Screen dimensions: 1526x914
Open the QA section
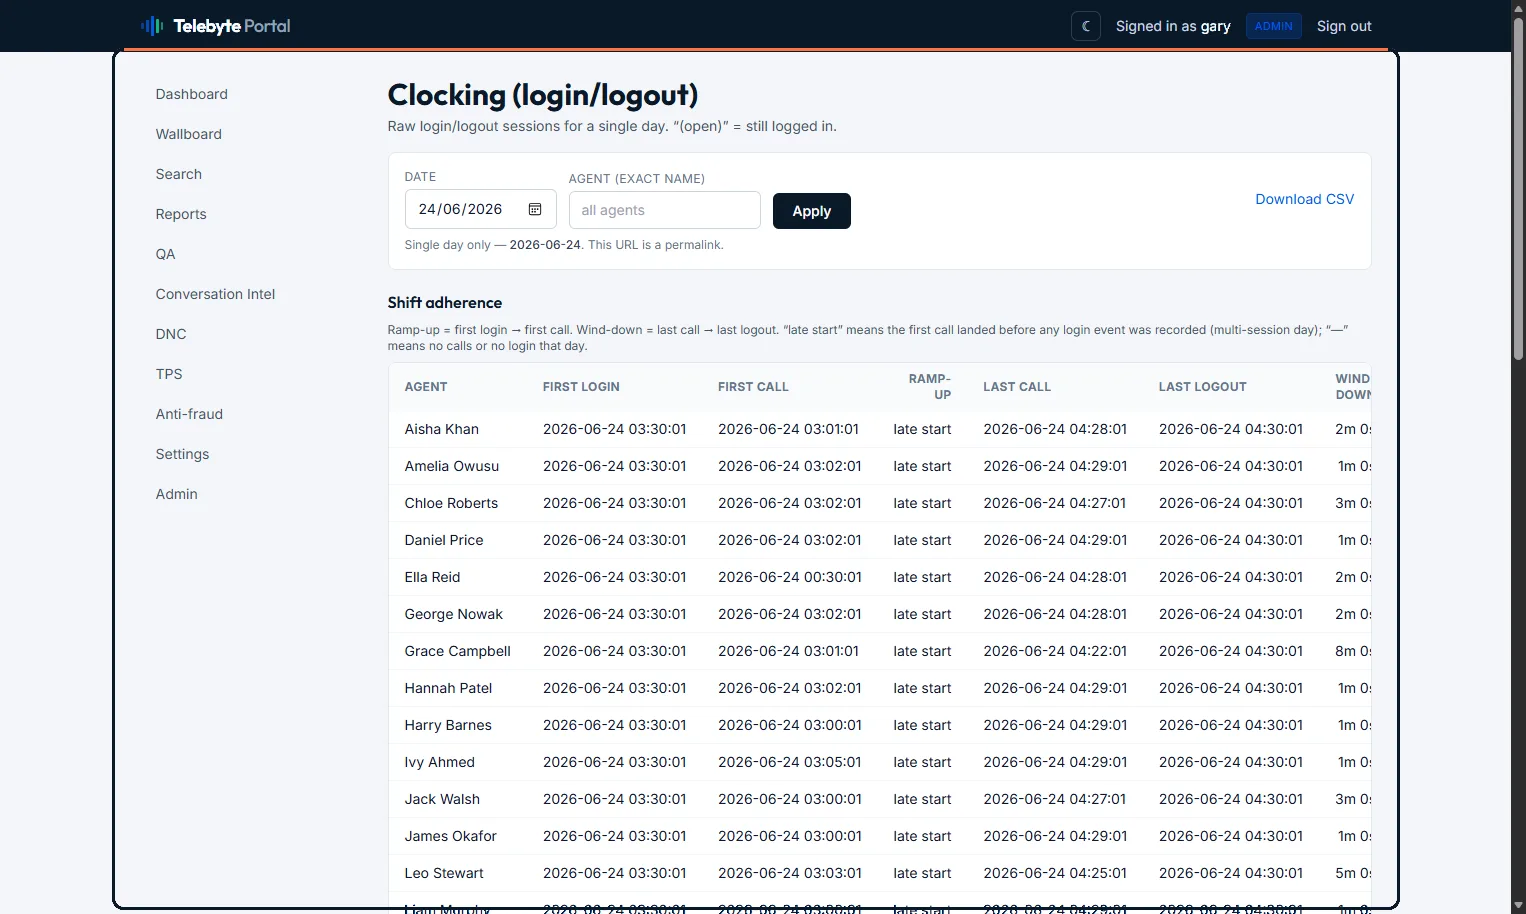(x=166, y=254)
